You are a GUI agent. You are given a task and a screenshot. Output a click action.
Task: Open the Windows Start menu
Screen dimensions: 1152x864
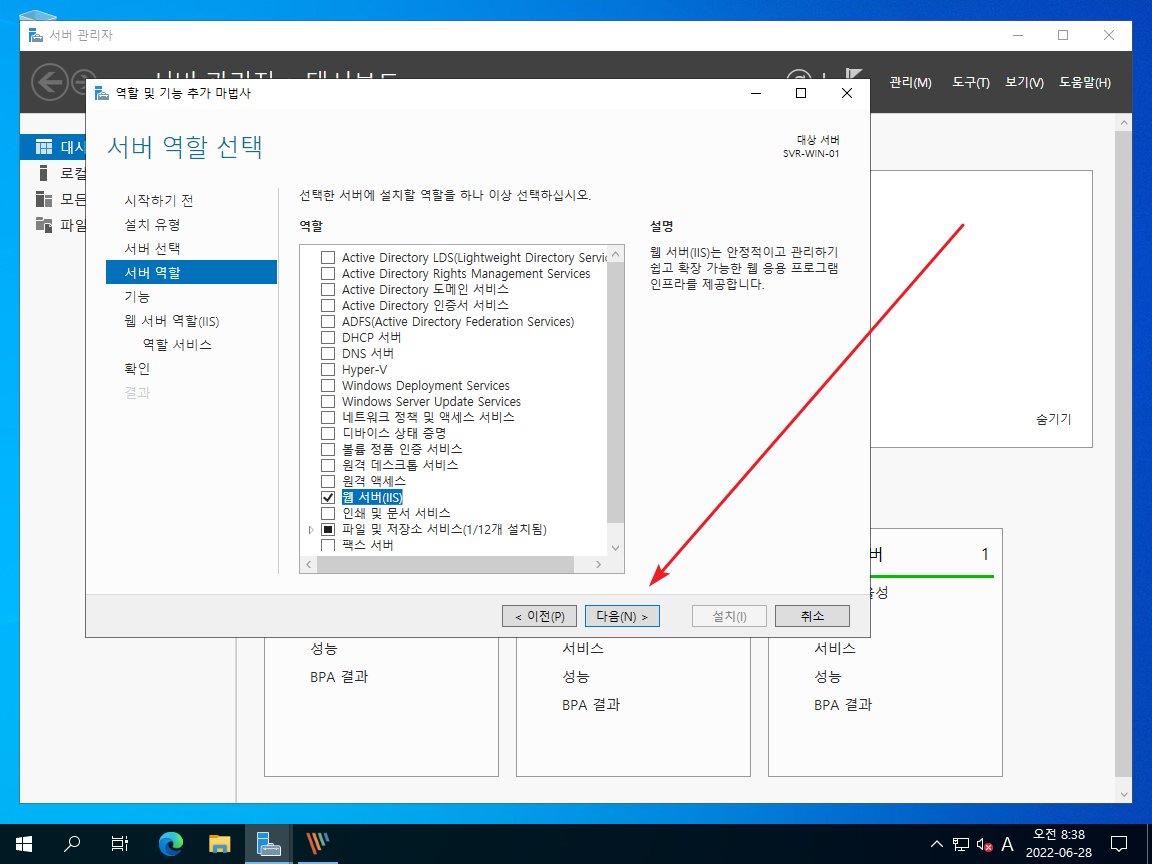(x=24, y=843)
